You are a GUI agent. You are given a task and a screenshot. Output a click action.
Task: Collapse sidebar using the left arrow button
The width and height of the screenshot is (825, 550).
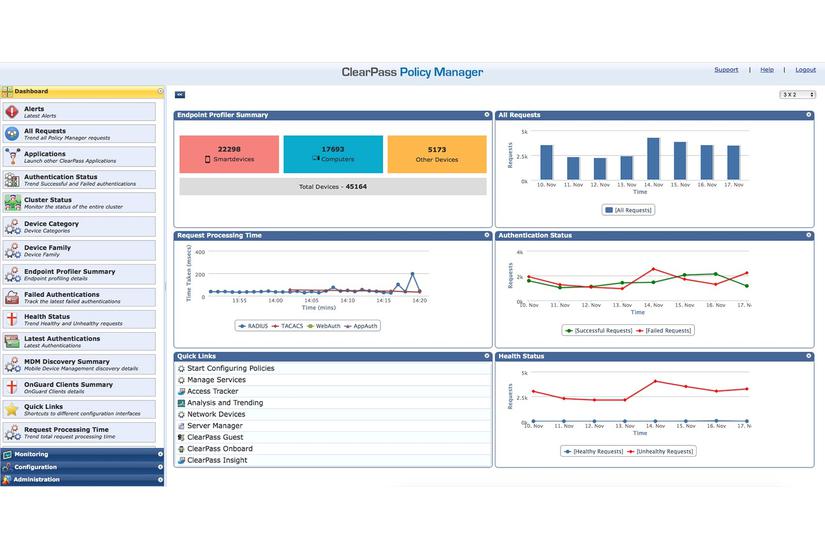pos(180,95)
